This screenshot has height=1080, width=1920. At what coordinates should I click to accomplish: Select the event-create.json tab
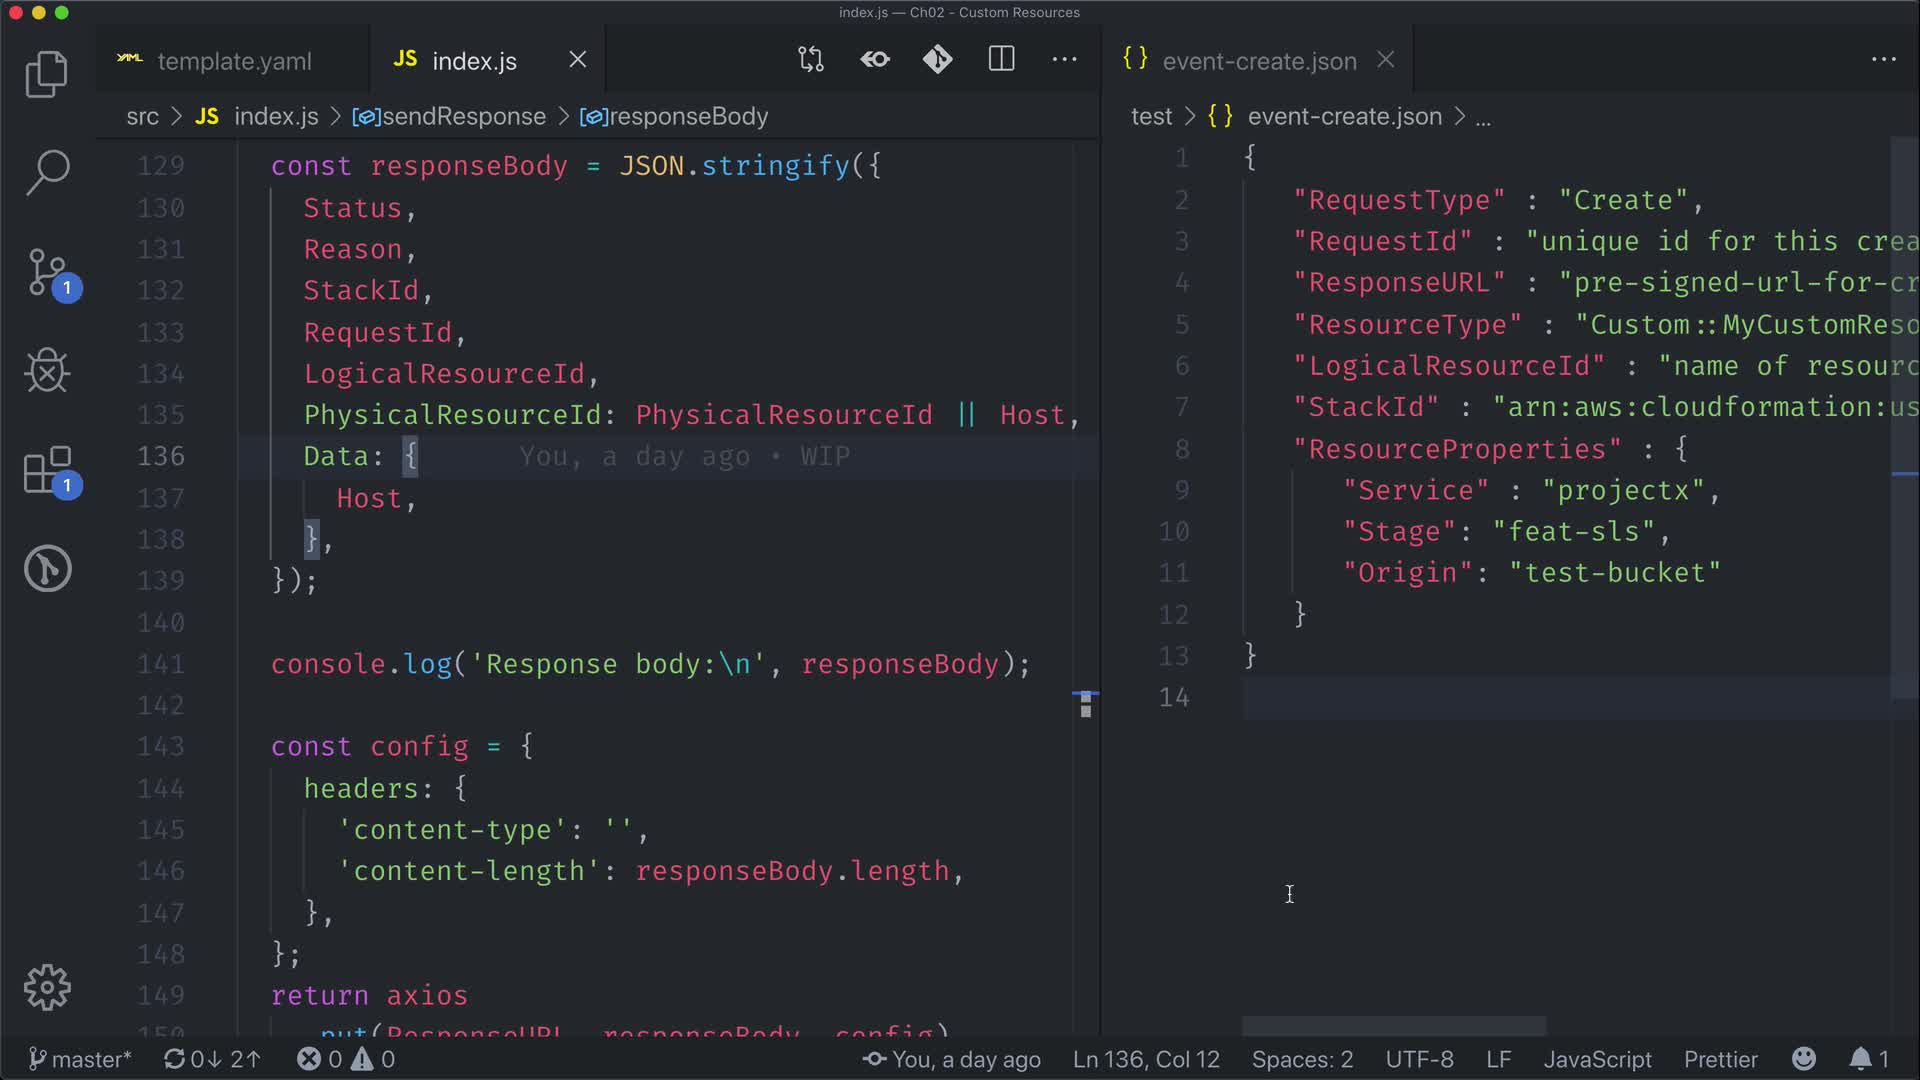click(1258, 61)
